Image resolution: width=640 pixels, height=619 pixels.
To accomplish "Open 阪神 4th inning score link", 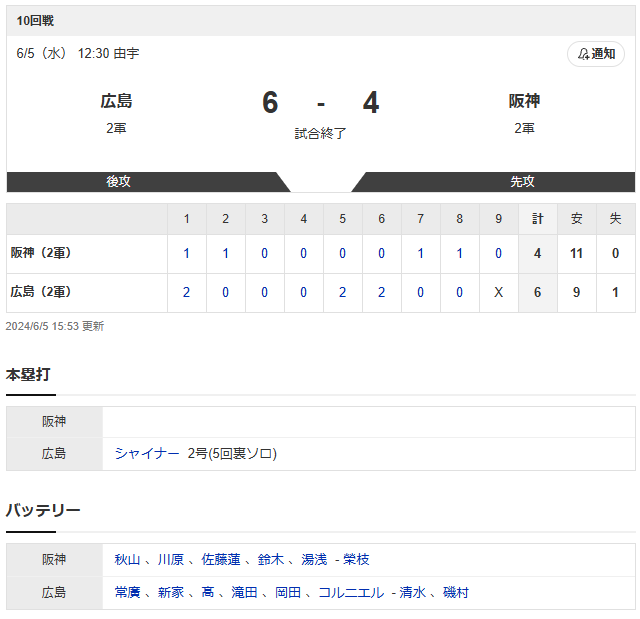I will [303, 253].
